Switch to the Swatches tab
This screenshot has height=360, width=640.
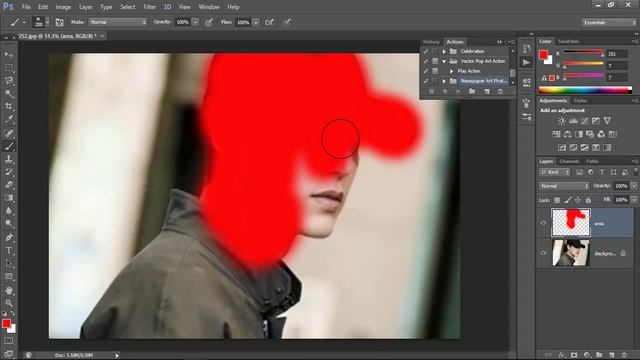pyautogui.click(x=568, y=41)
